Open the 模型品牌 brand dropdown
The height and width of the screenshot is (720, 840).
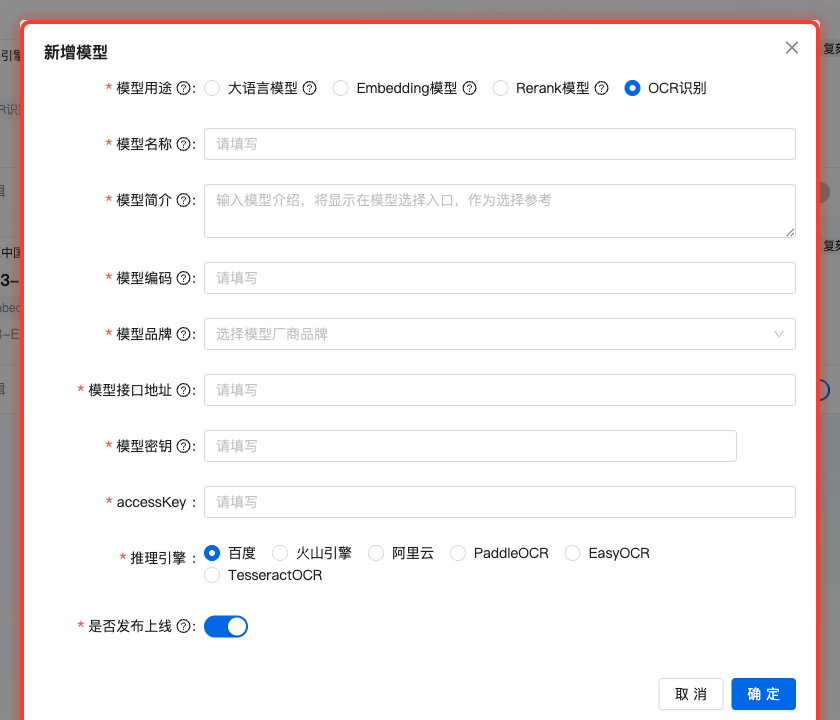500,334
